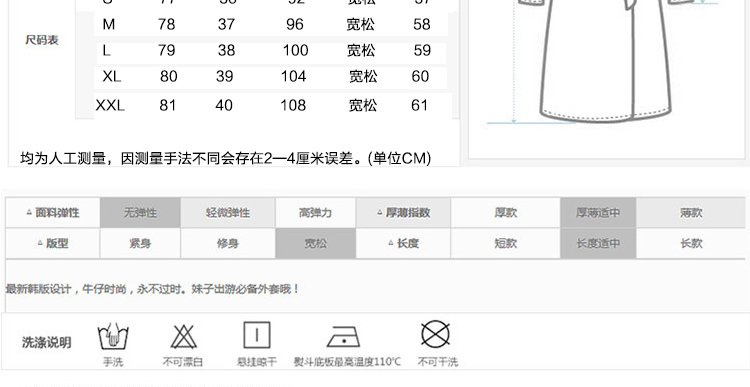Click the iron 110°C temperature icon
The height and width of the screenshot is (387, 750).
[343, 337]
